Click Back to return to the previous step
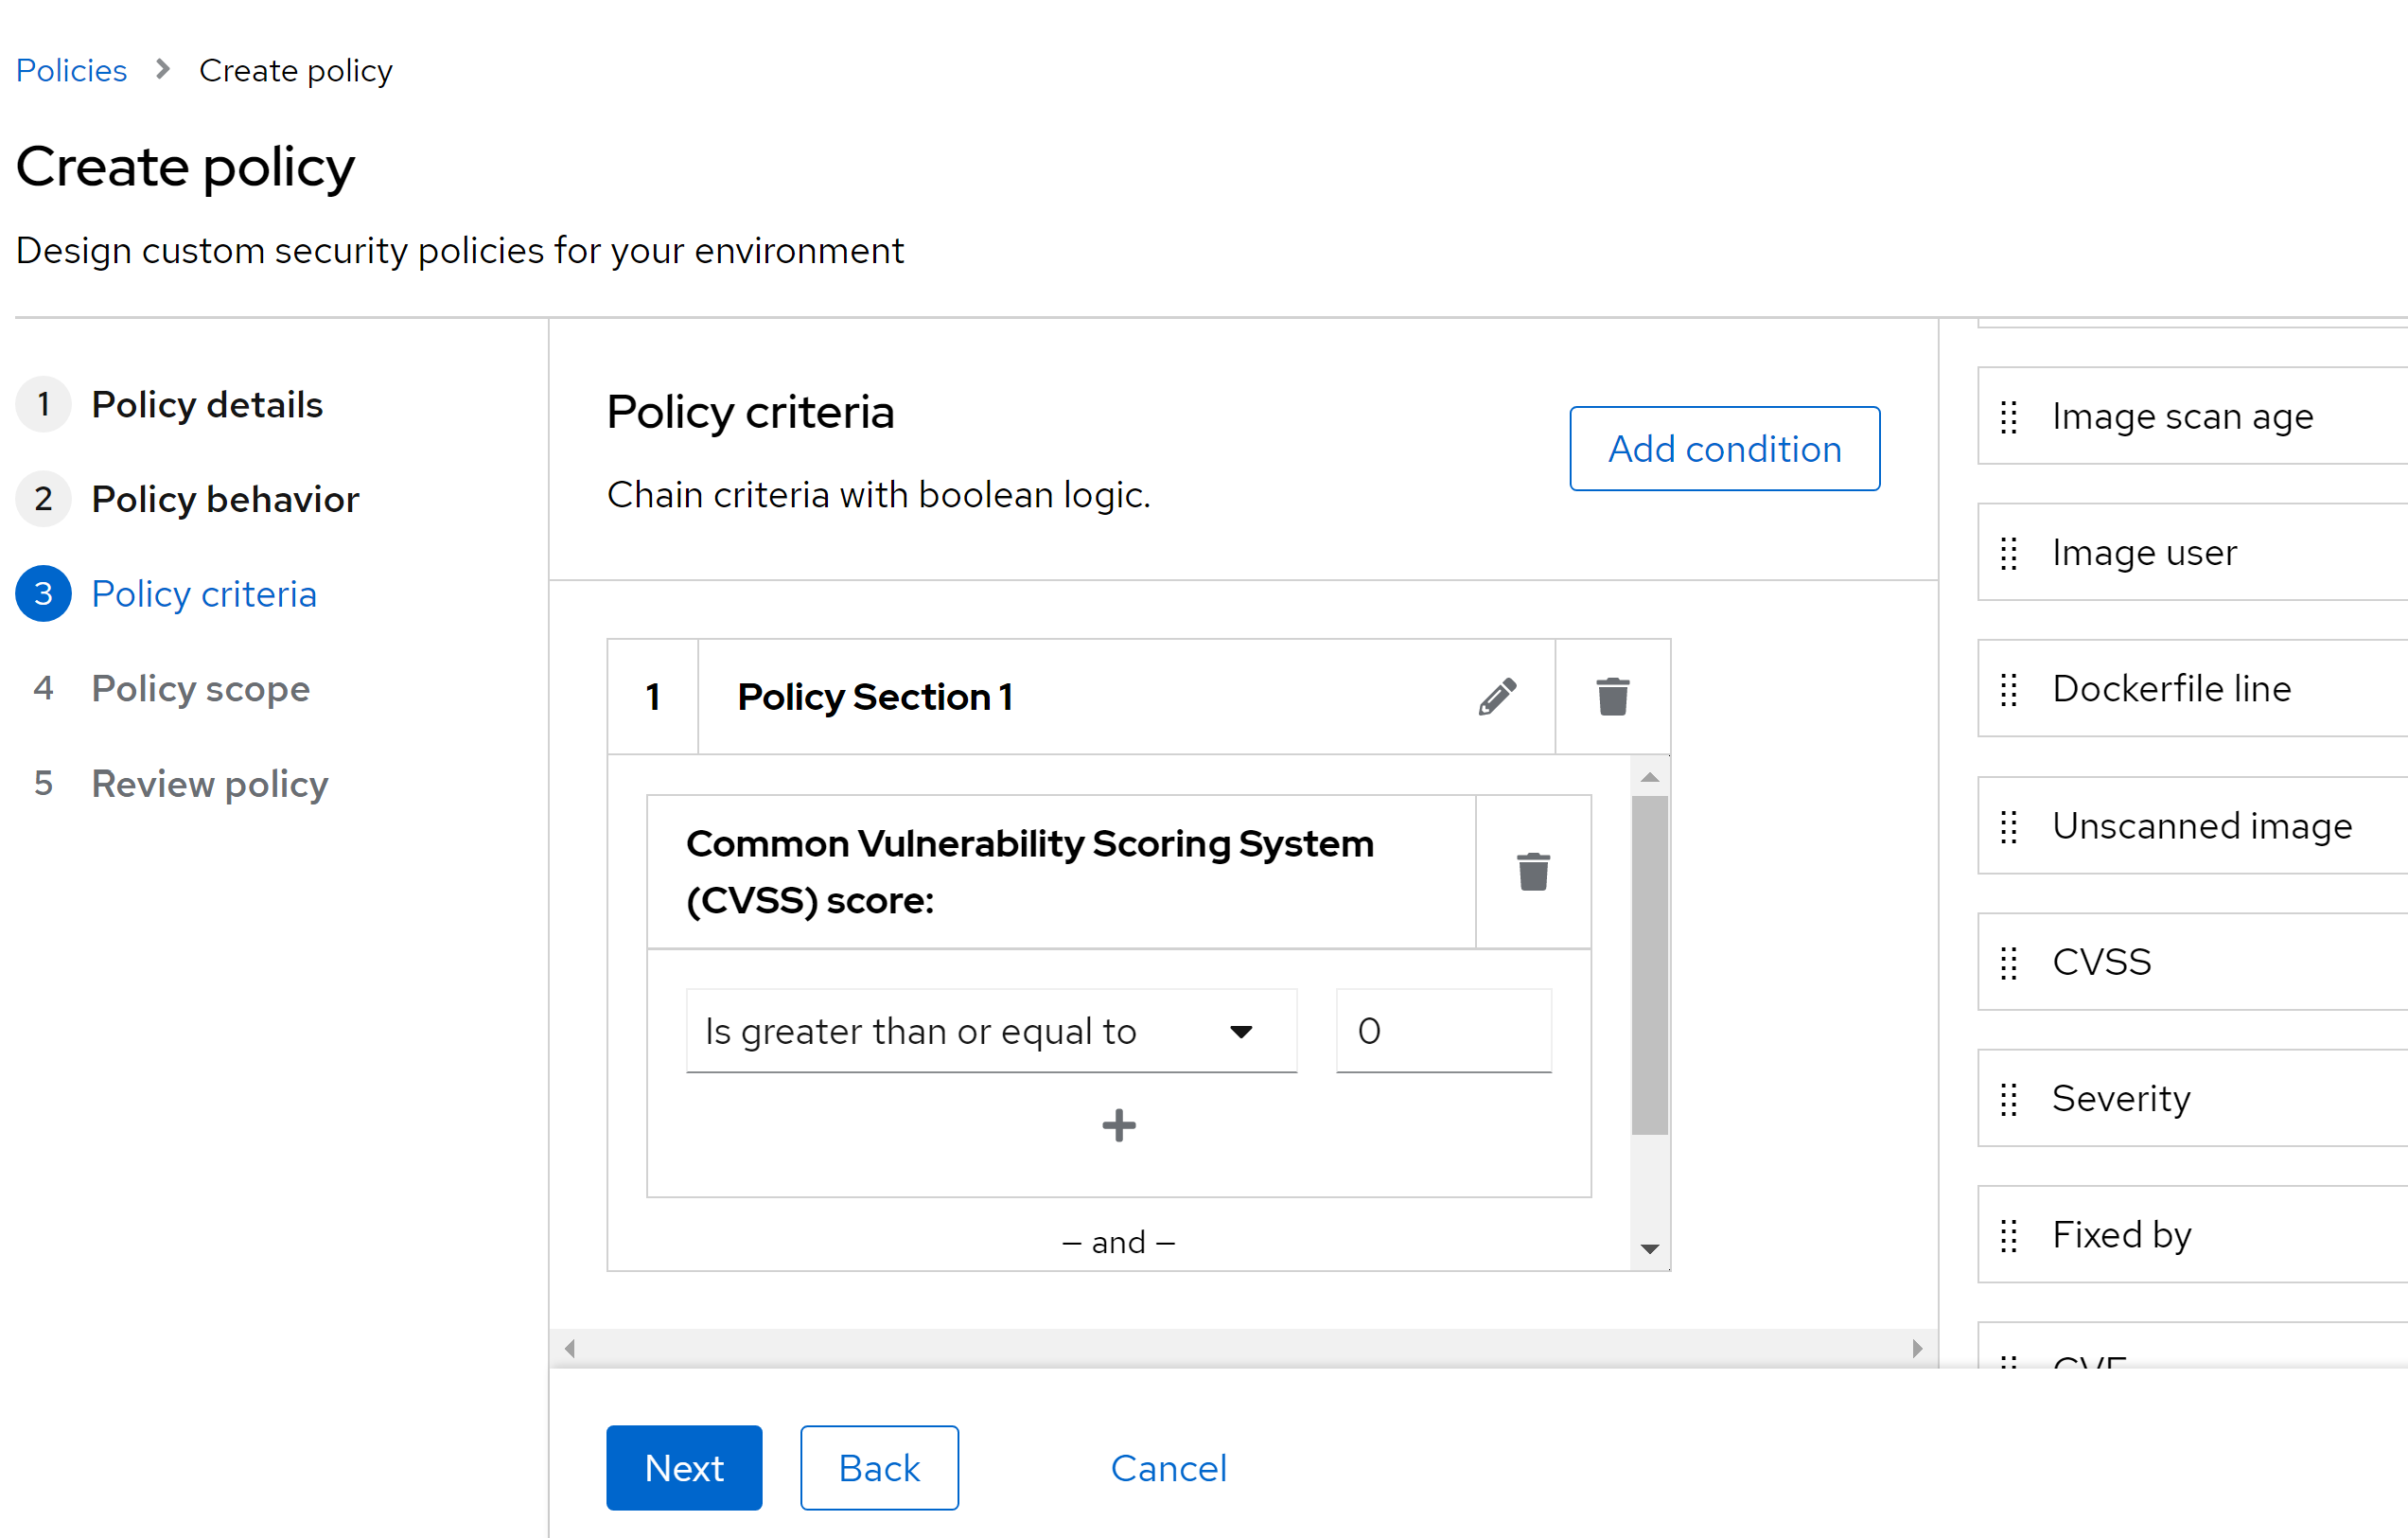2408x1538 pixels. (879, 1468)
